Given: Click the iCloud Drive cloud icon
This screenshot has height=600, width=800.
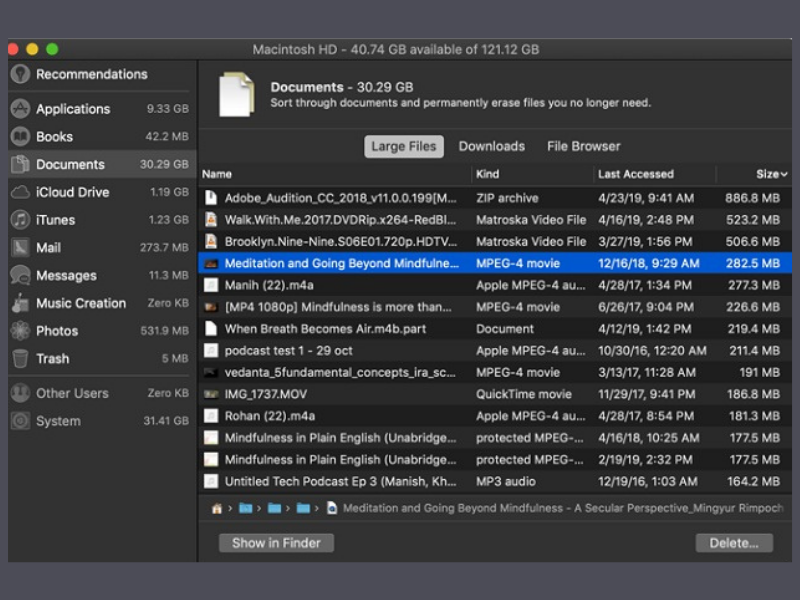Looking at the screenshot, I should pyautogui.click(x=20, y=192).
